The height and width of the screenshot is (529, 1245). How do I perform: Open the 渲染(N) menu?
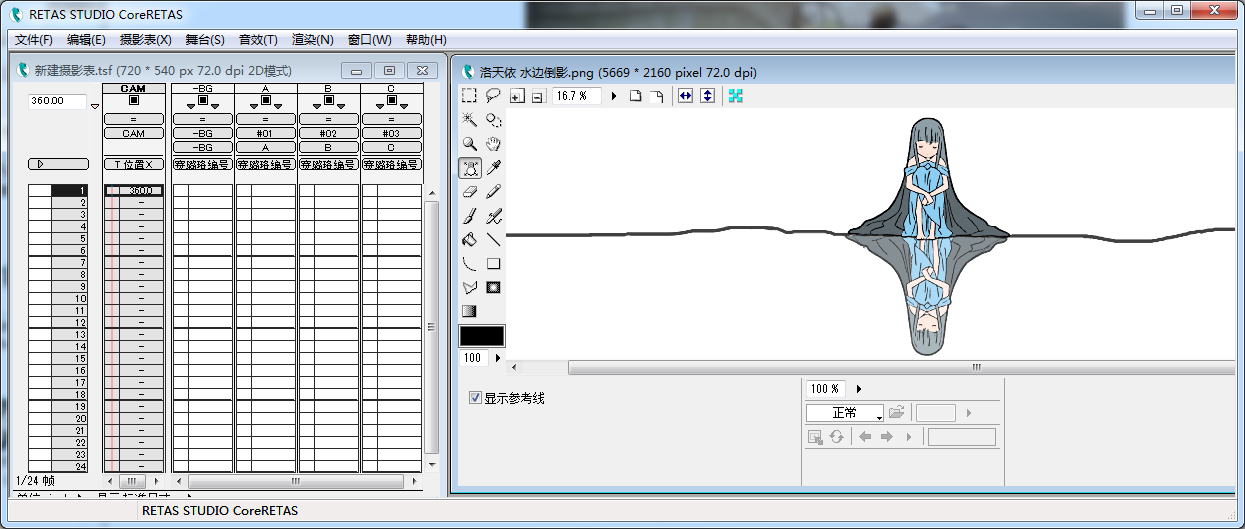(312, 40)
